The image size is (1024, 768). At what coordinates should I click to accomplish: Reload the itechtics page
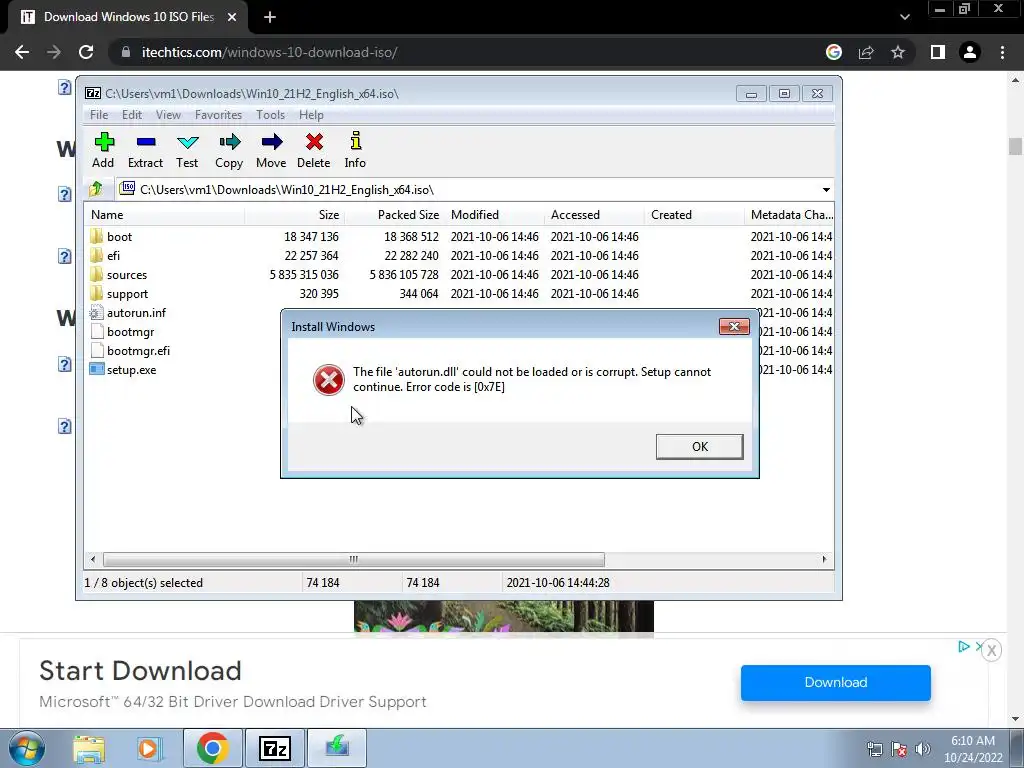(x=86, y=52)
